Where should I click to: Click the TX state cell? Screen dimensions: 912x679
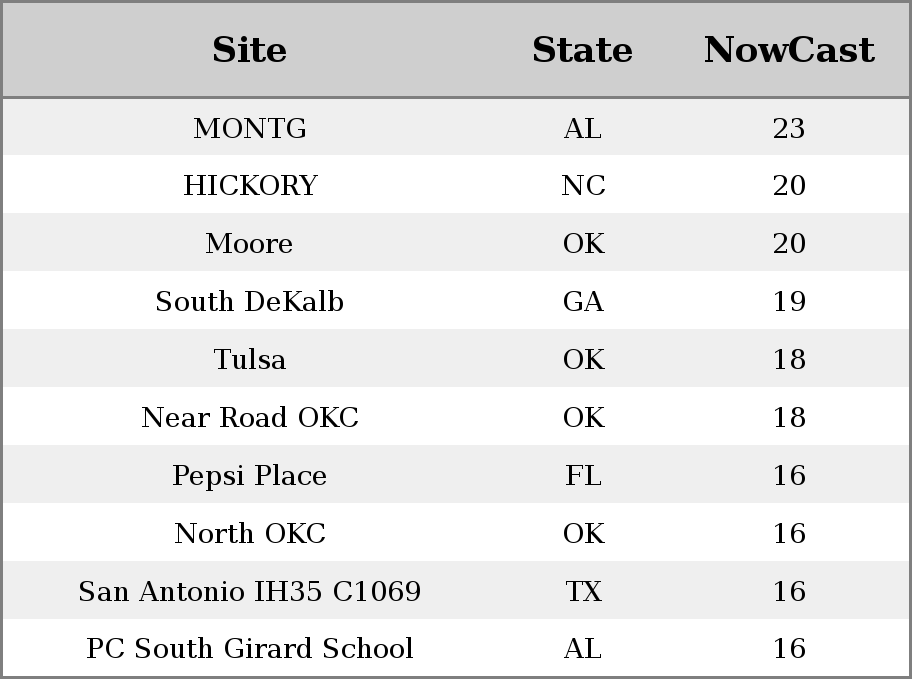[x=583, y=591]
